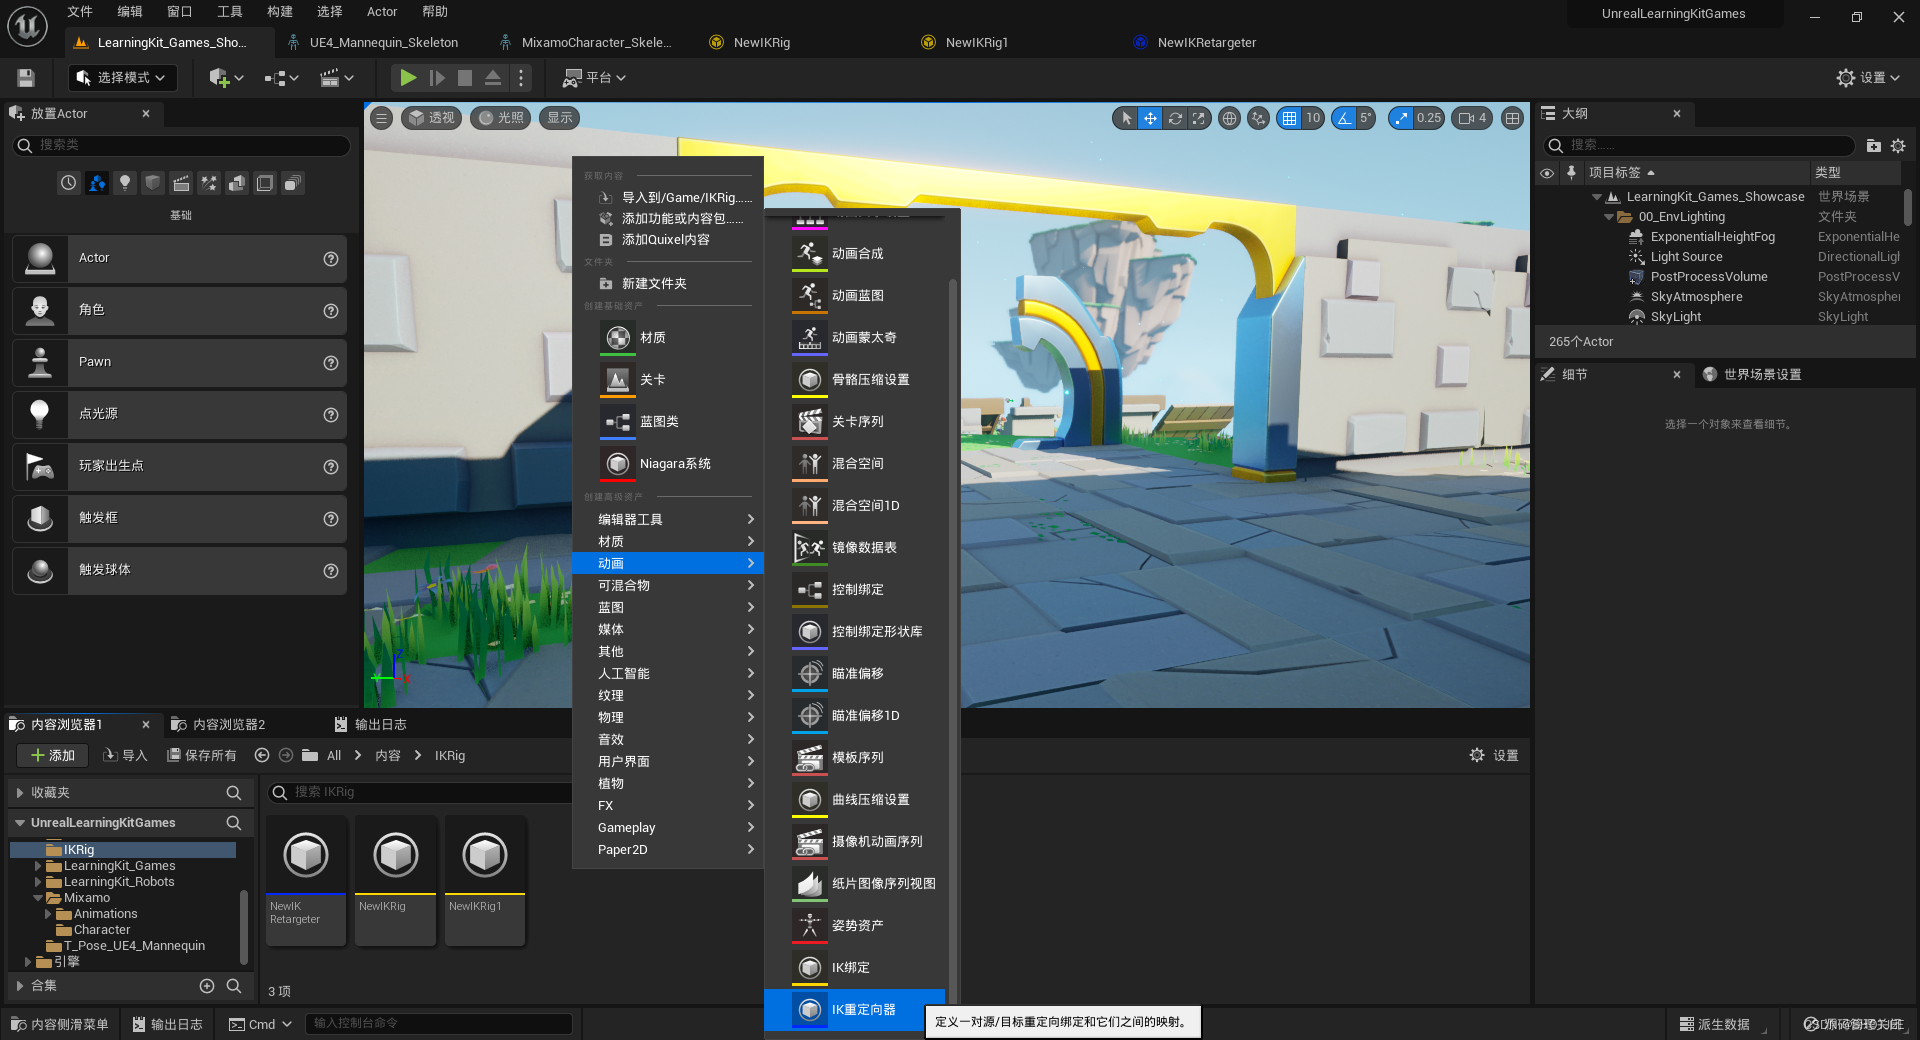Select the recently placed clock icon
Viewport: 1920px width, 1040px height.
click(x=69, y=183)
